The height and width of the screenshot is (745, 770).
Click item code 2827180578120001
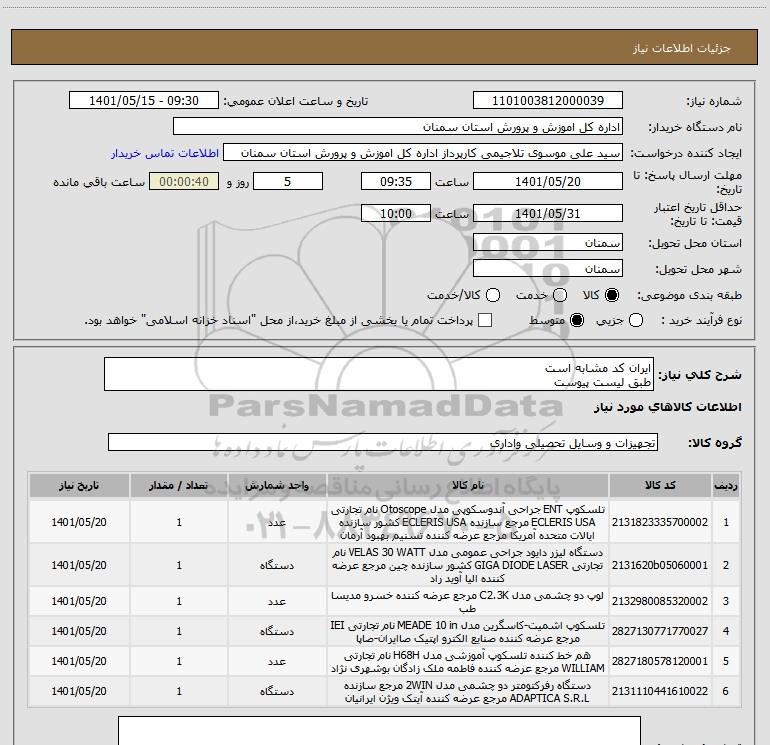pyautogui.click(x=660, y=661)
